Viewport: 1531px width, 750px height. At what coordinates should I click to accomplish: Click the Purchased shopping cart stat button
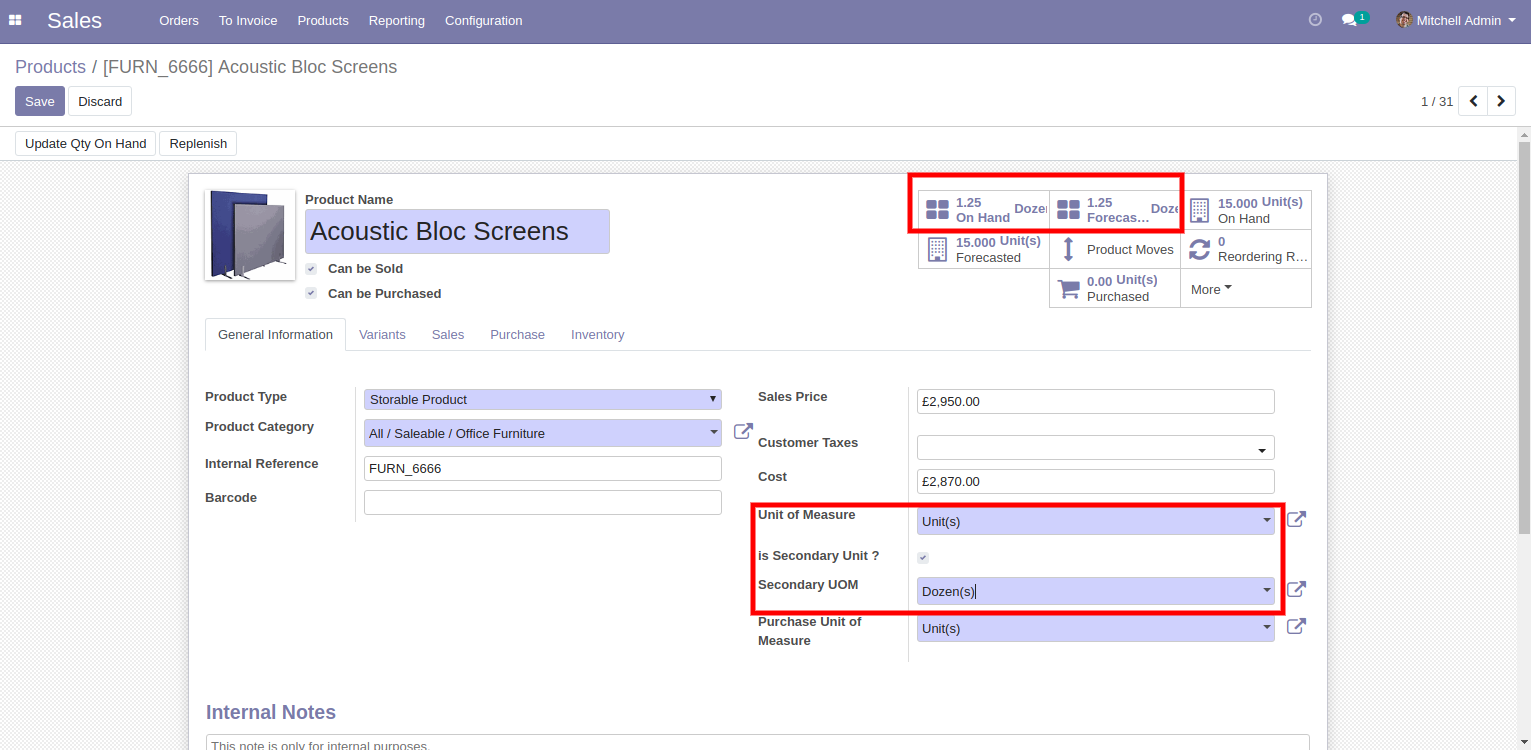tap(1115, 288)
